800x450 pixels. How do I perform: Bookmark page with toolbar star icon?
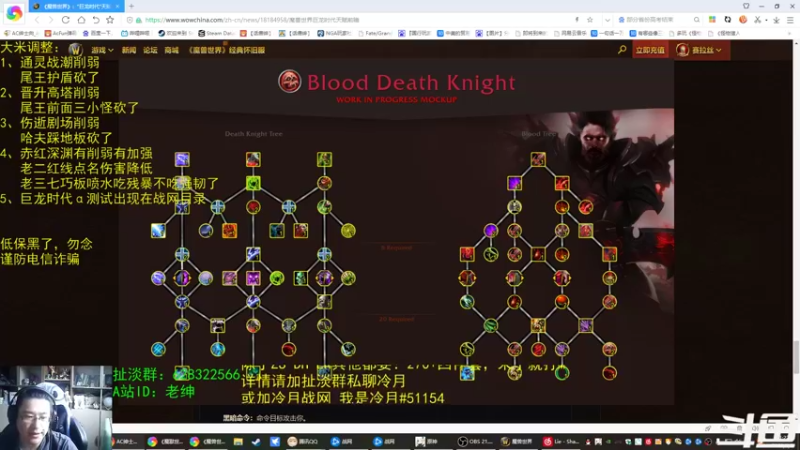pos(110,20)
